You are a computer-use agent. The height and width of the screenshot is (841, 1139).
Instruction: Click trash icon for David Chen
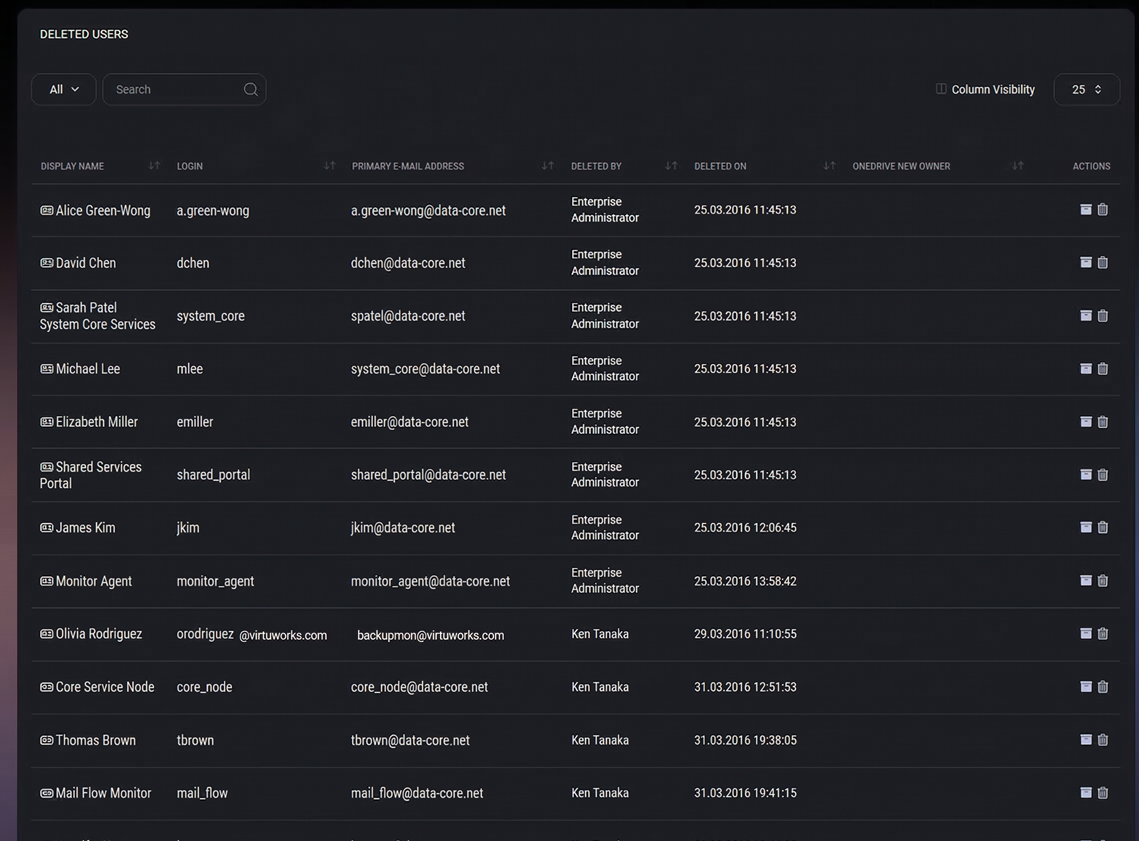point(1103,263)
